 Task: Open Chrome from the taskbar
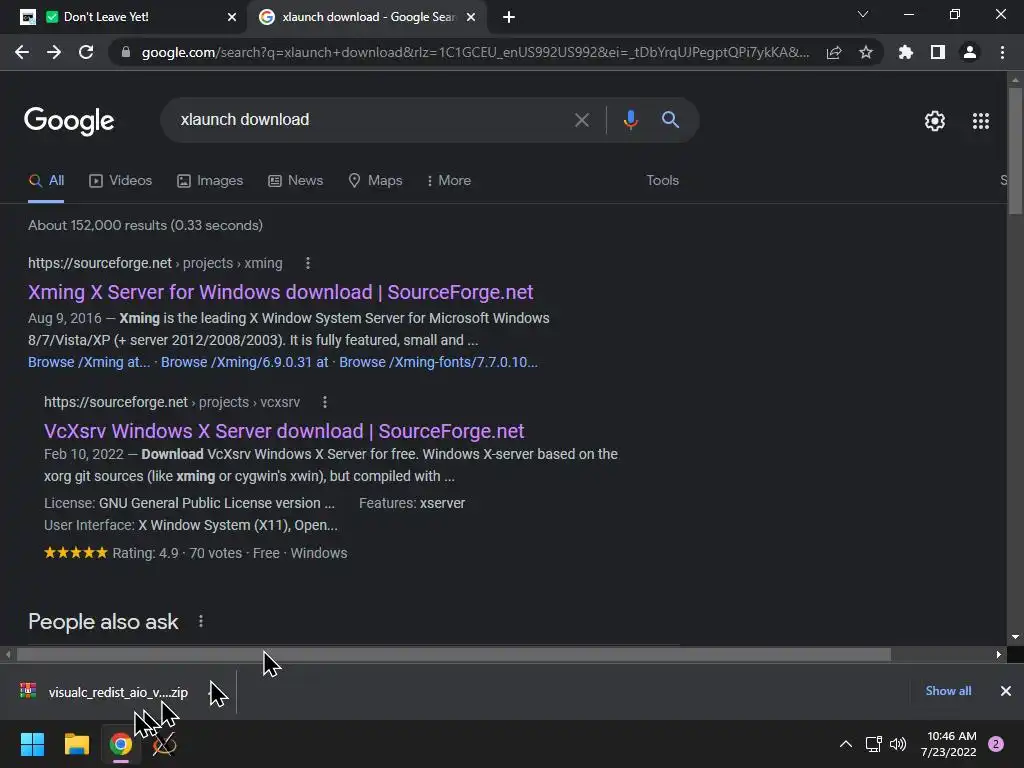[121, 744]
